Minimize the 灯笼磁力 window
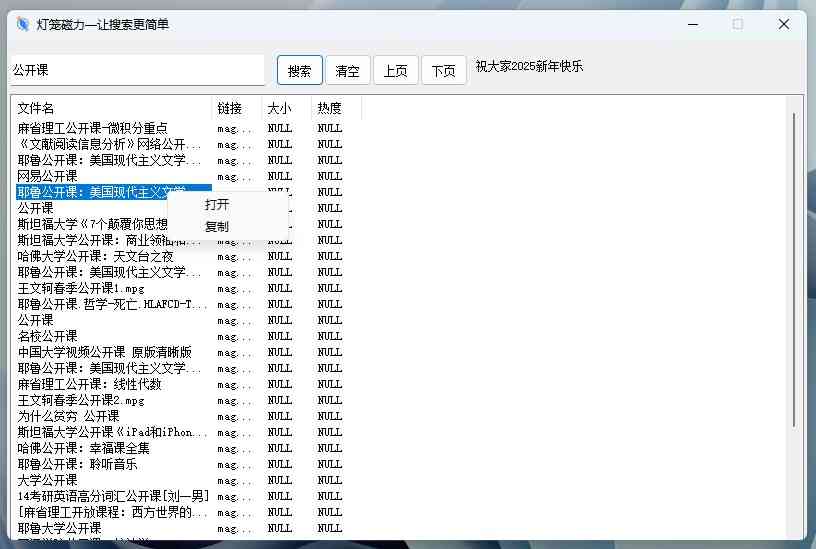This screenshot has width=816, height=549. [693, 24]
